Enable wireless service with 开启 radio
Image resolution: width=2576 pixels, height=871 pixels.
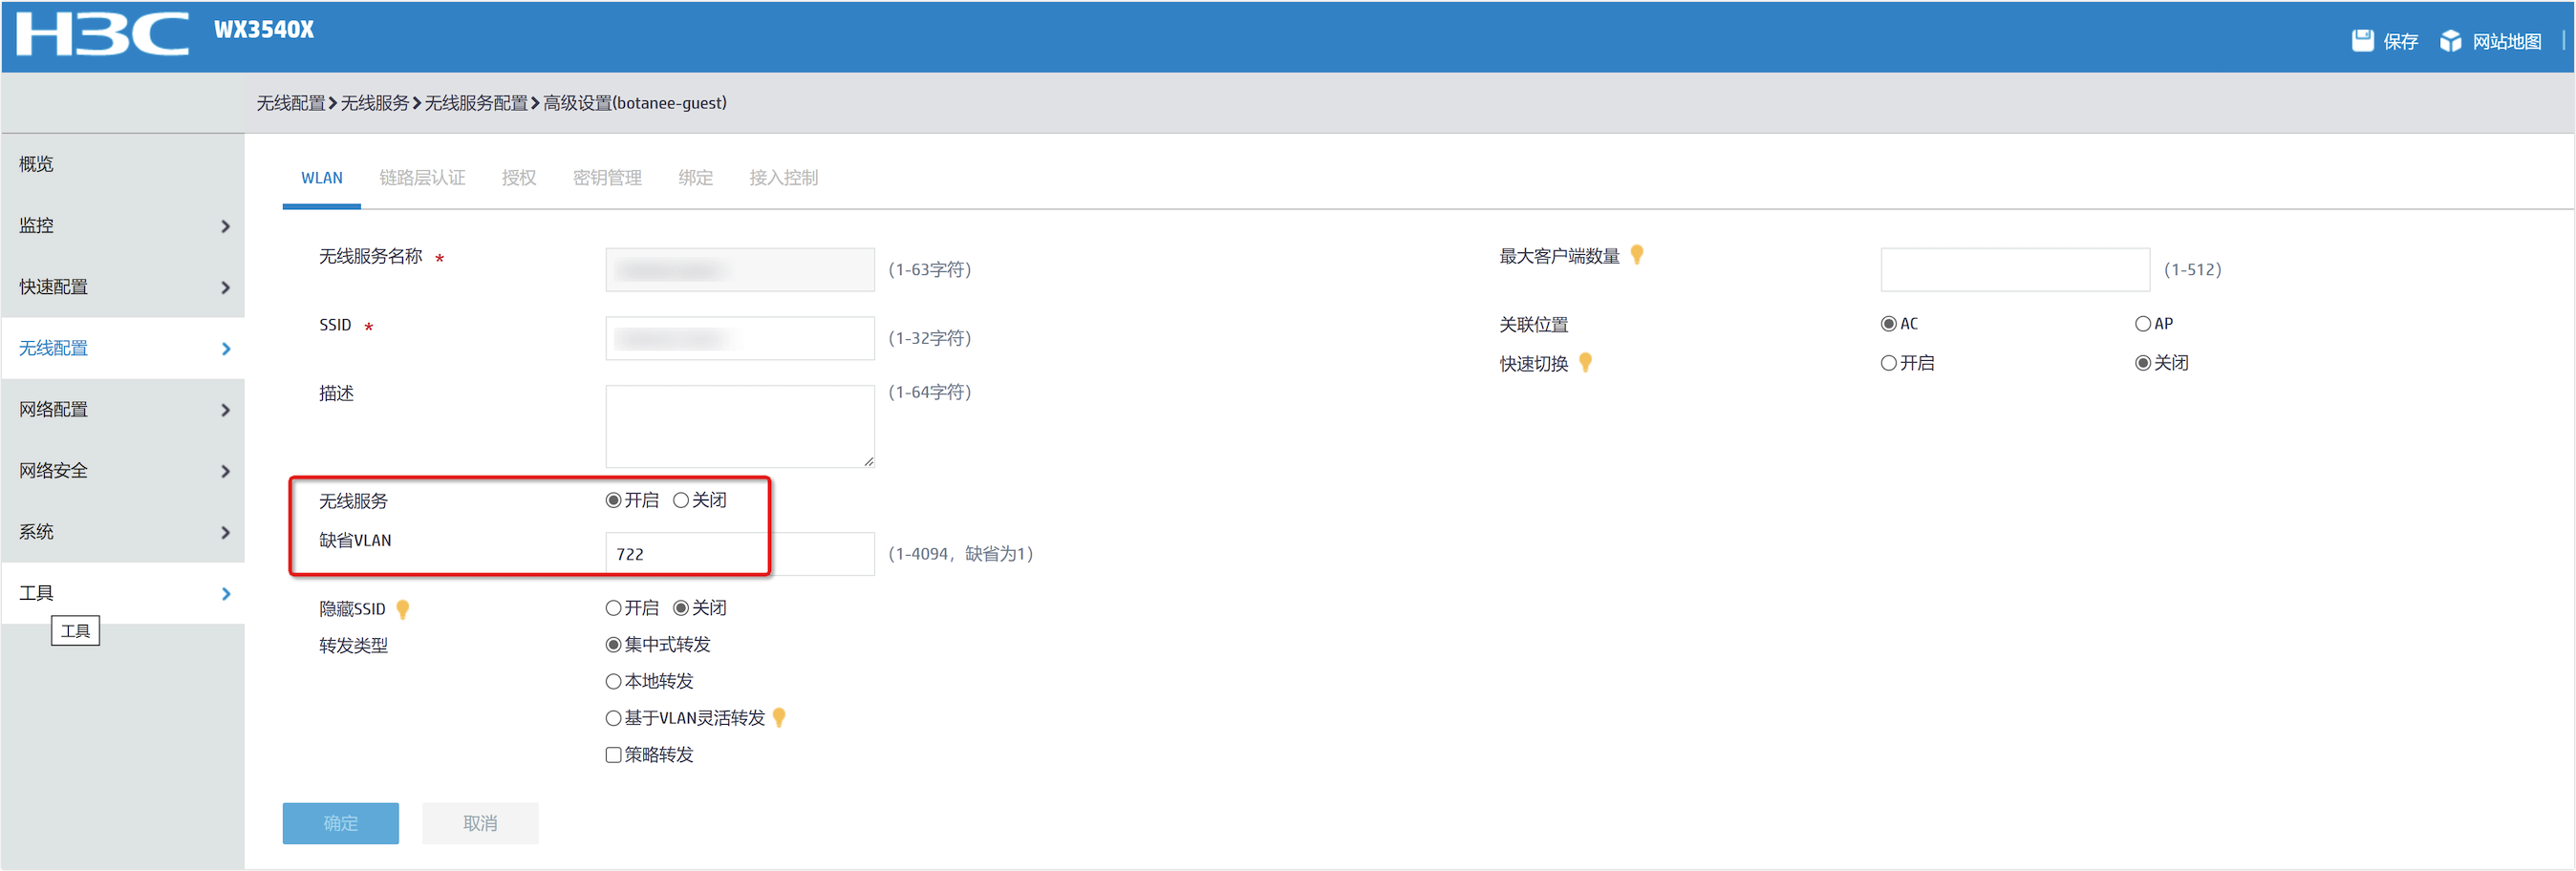(x=613, y=500)
